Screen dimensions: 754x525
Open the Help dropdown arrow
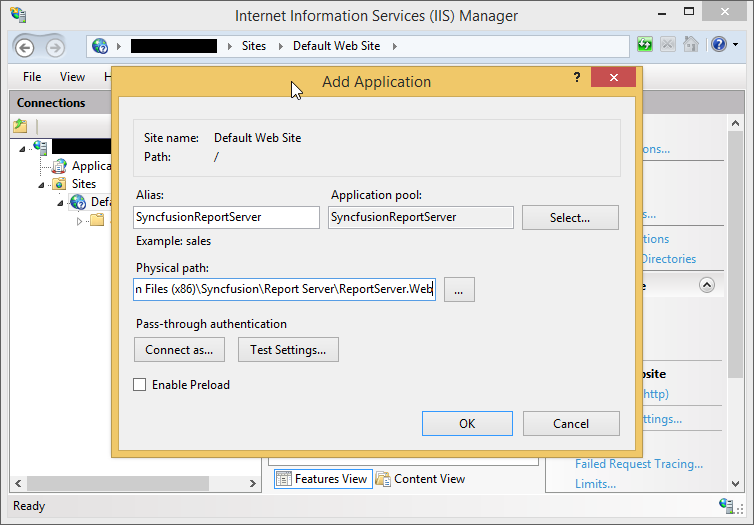[x=736, y=45]
